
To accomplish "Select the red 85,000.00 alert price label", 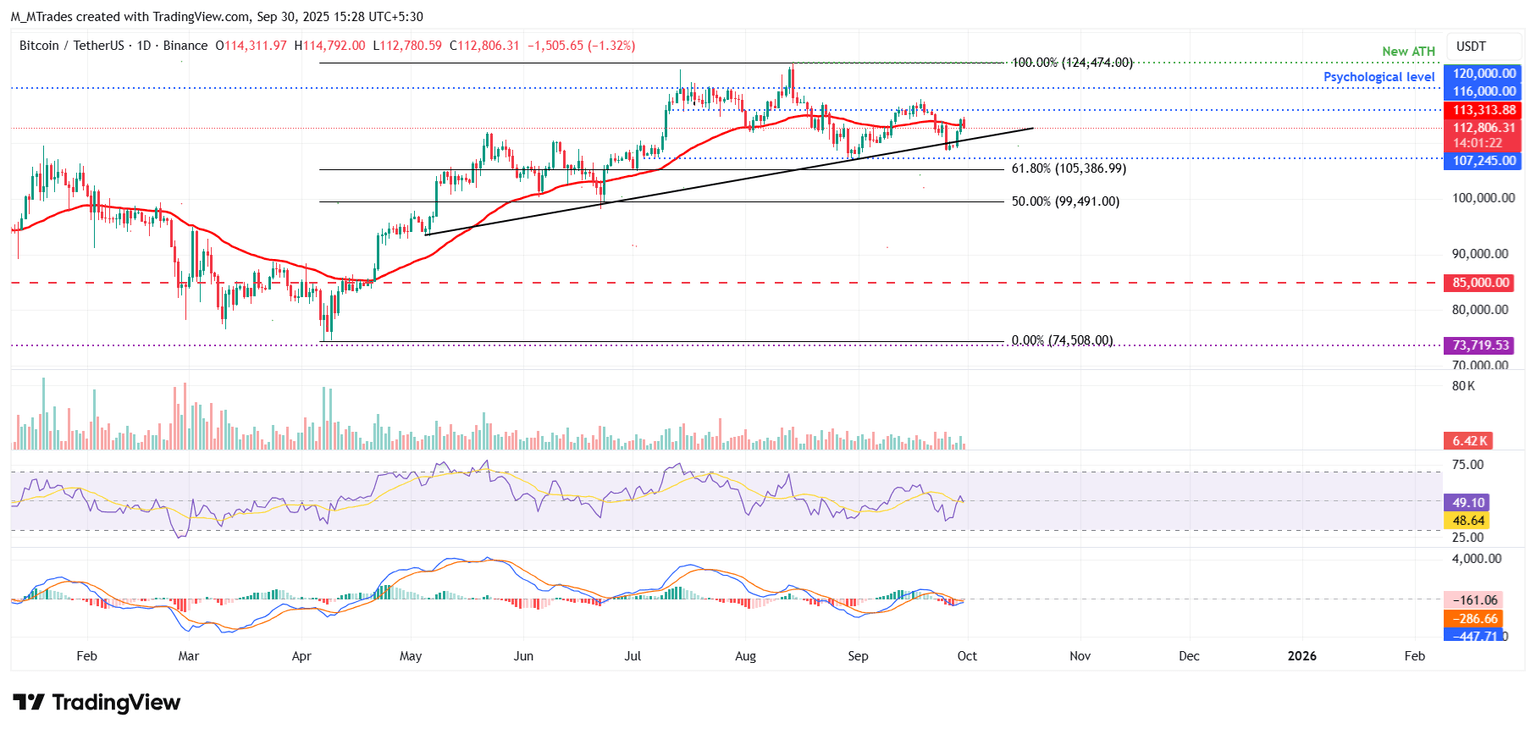I will tap(1483, 283).
